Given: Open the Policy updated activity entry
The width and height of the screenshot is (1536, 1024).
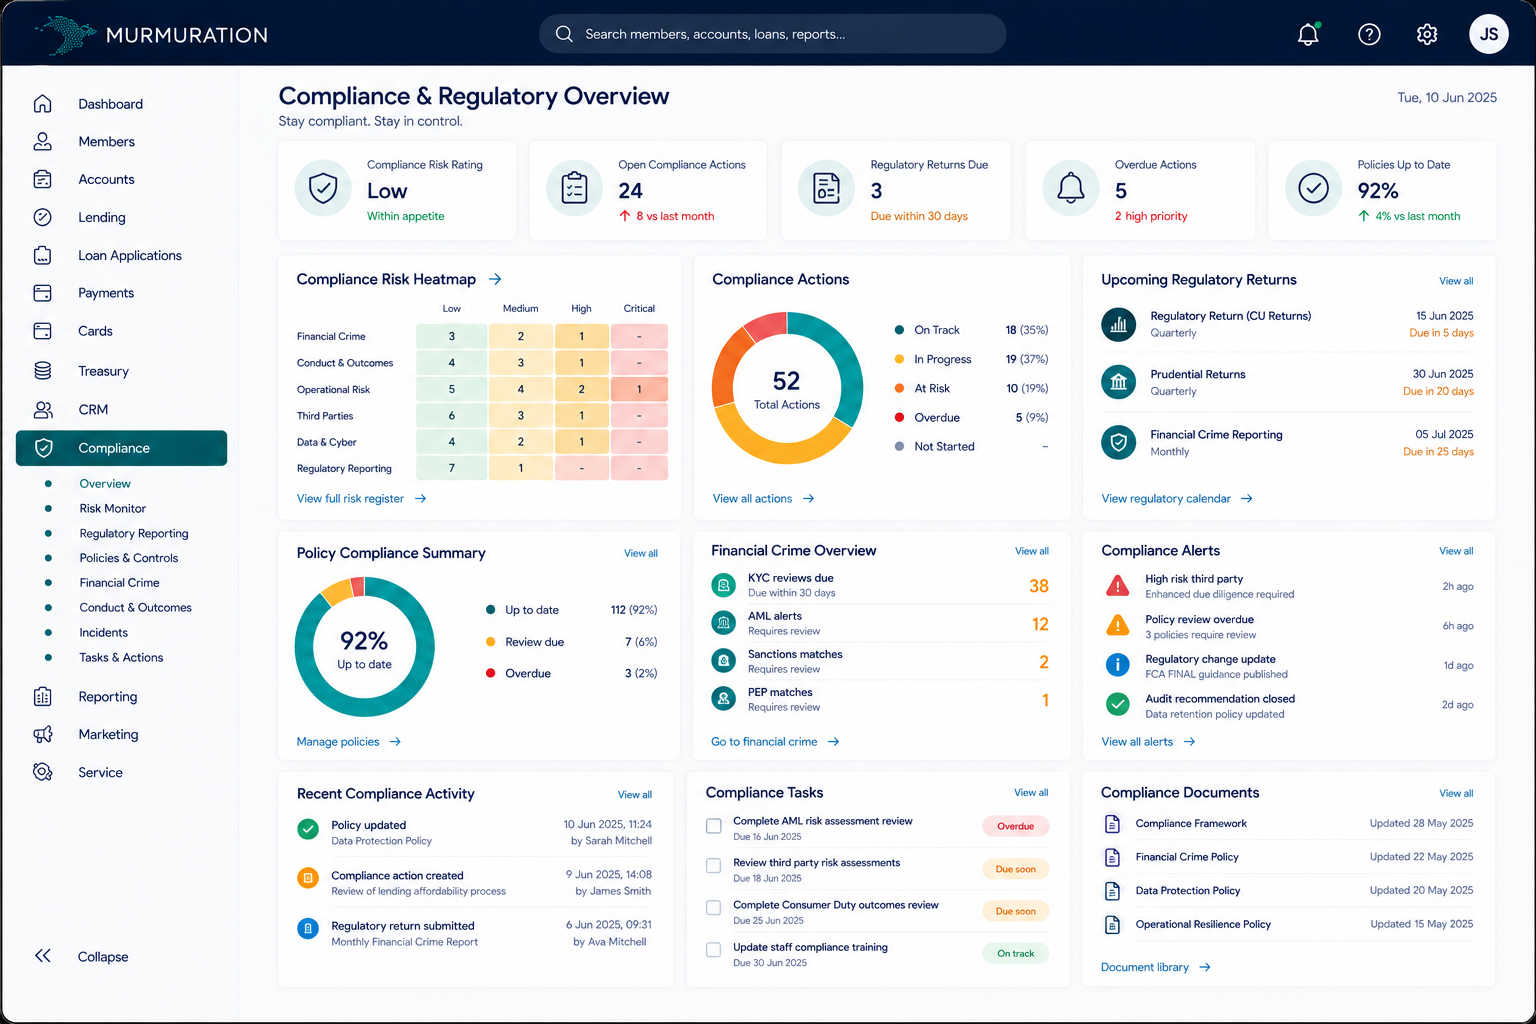Looking at the screenshot, I should point(474,832).
